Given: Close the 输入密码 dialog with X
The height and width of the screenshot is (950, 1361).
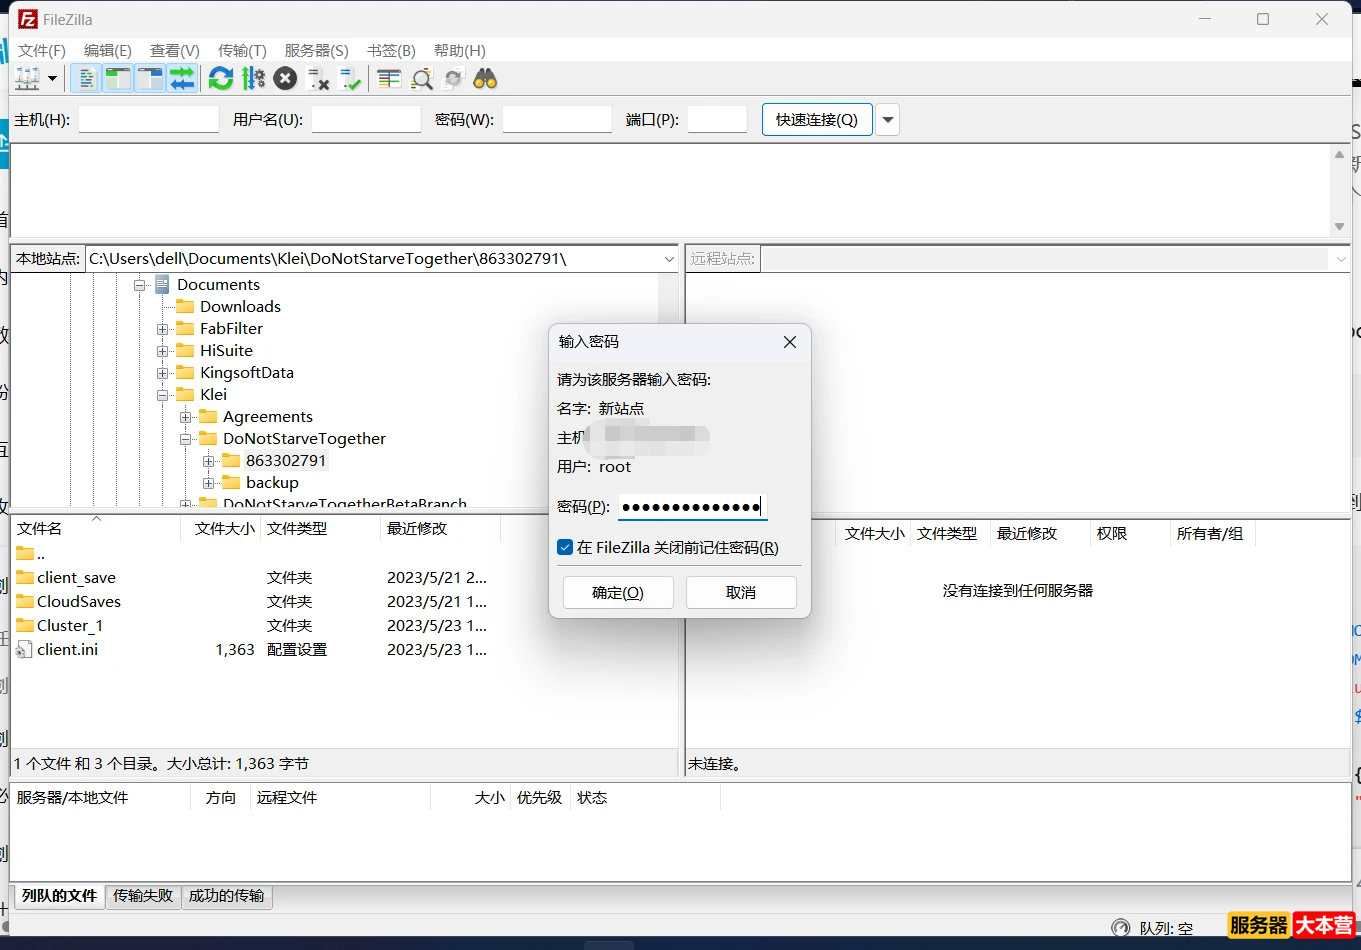Looking at the screenshot, I should [790, 342].
